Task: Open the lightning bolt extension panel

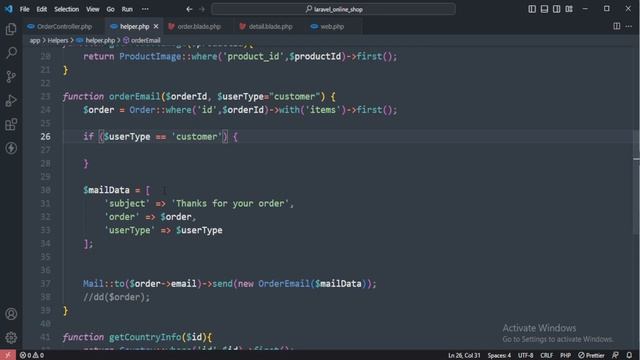Action: [11, 148]
